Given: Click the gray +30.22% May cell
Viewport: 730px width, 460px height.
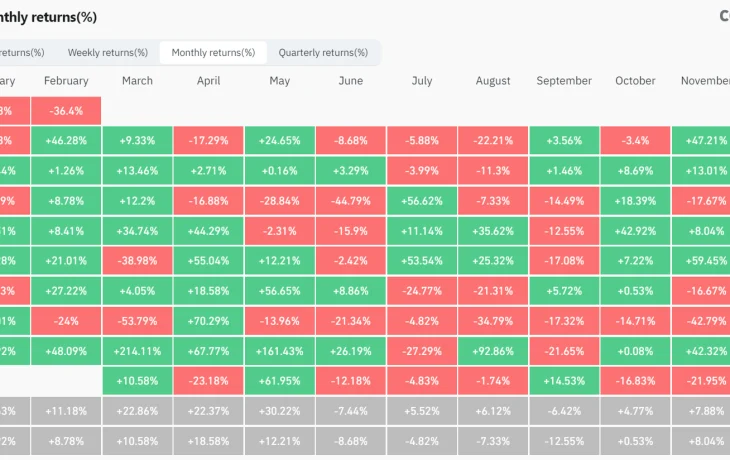Looking at the screenshot, I should pos(280,411).
